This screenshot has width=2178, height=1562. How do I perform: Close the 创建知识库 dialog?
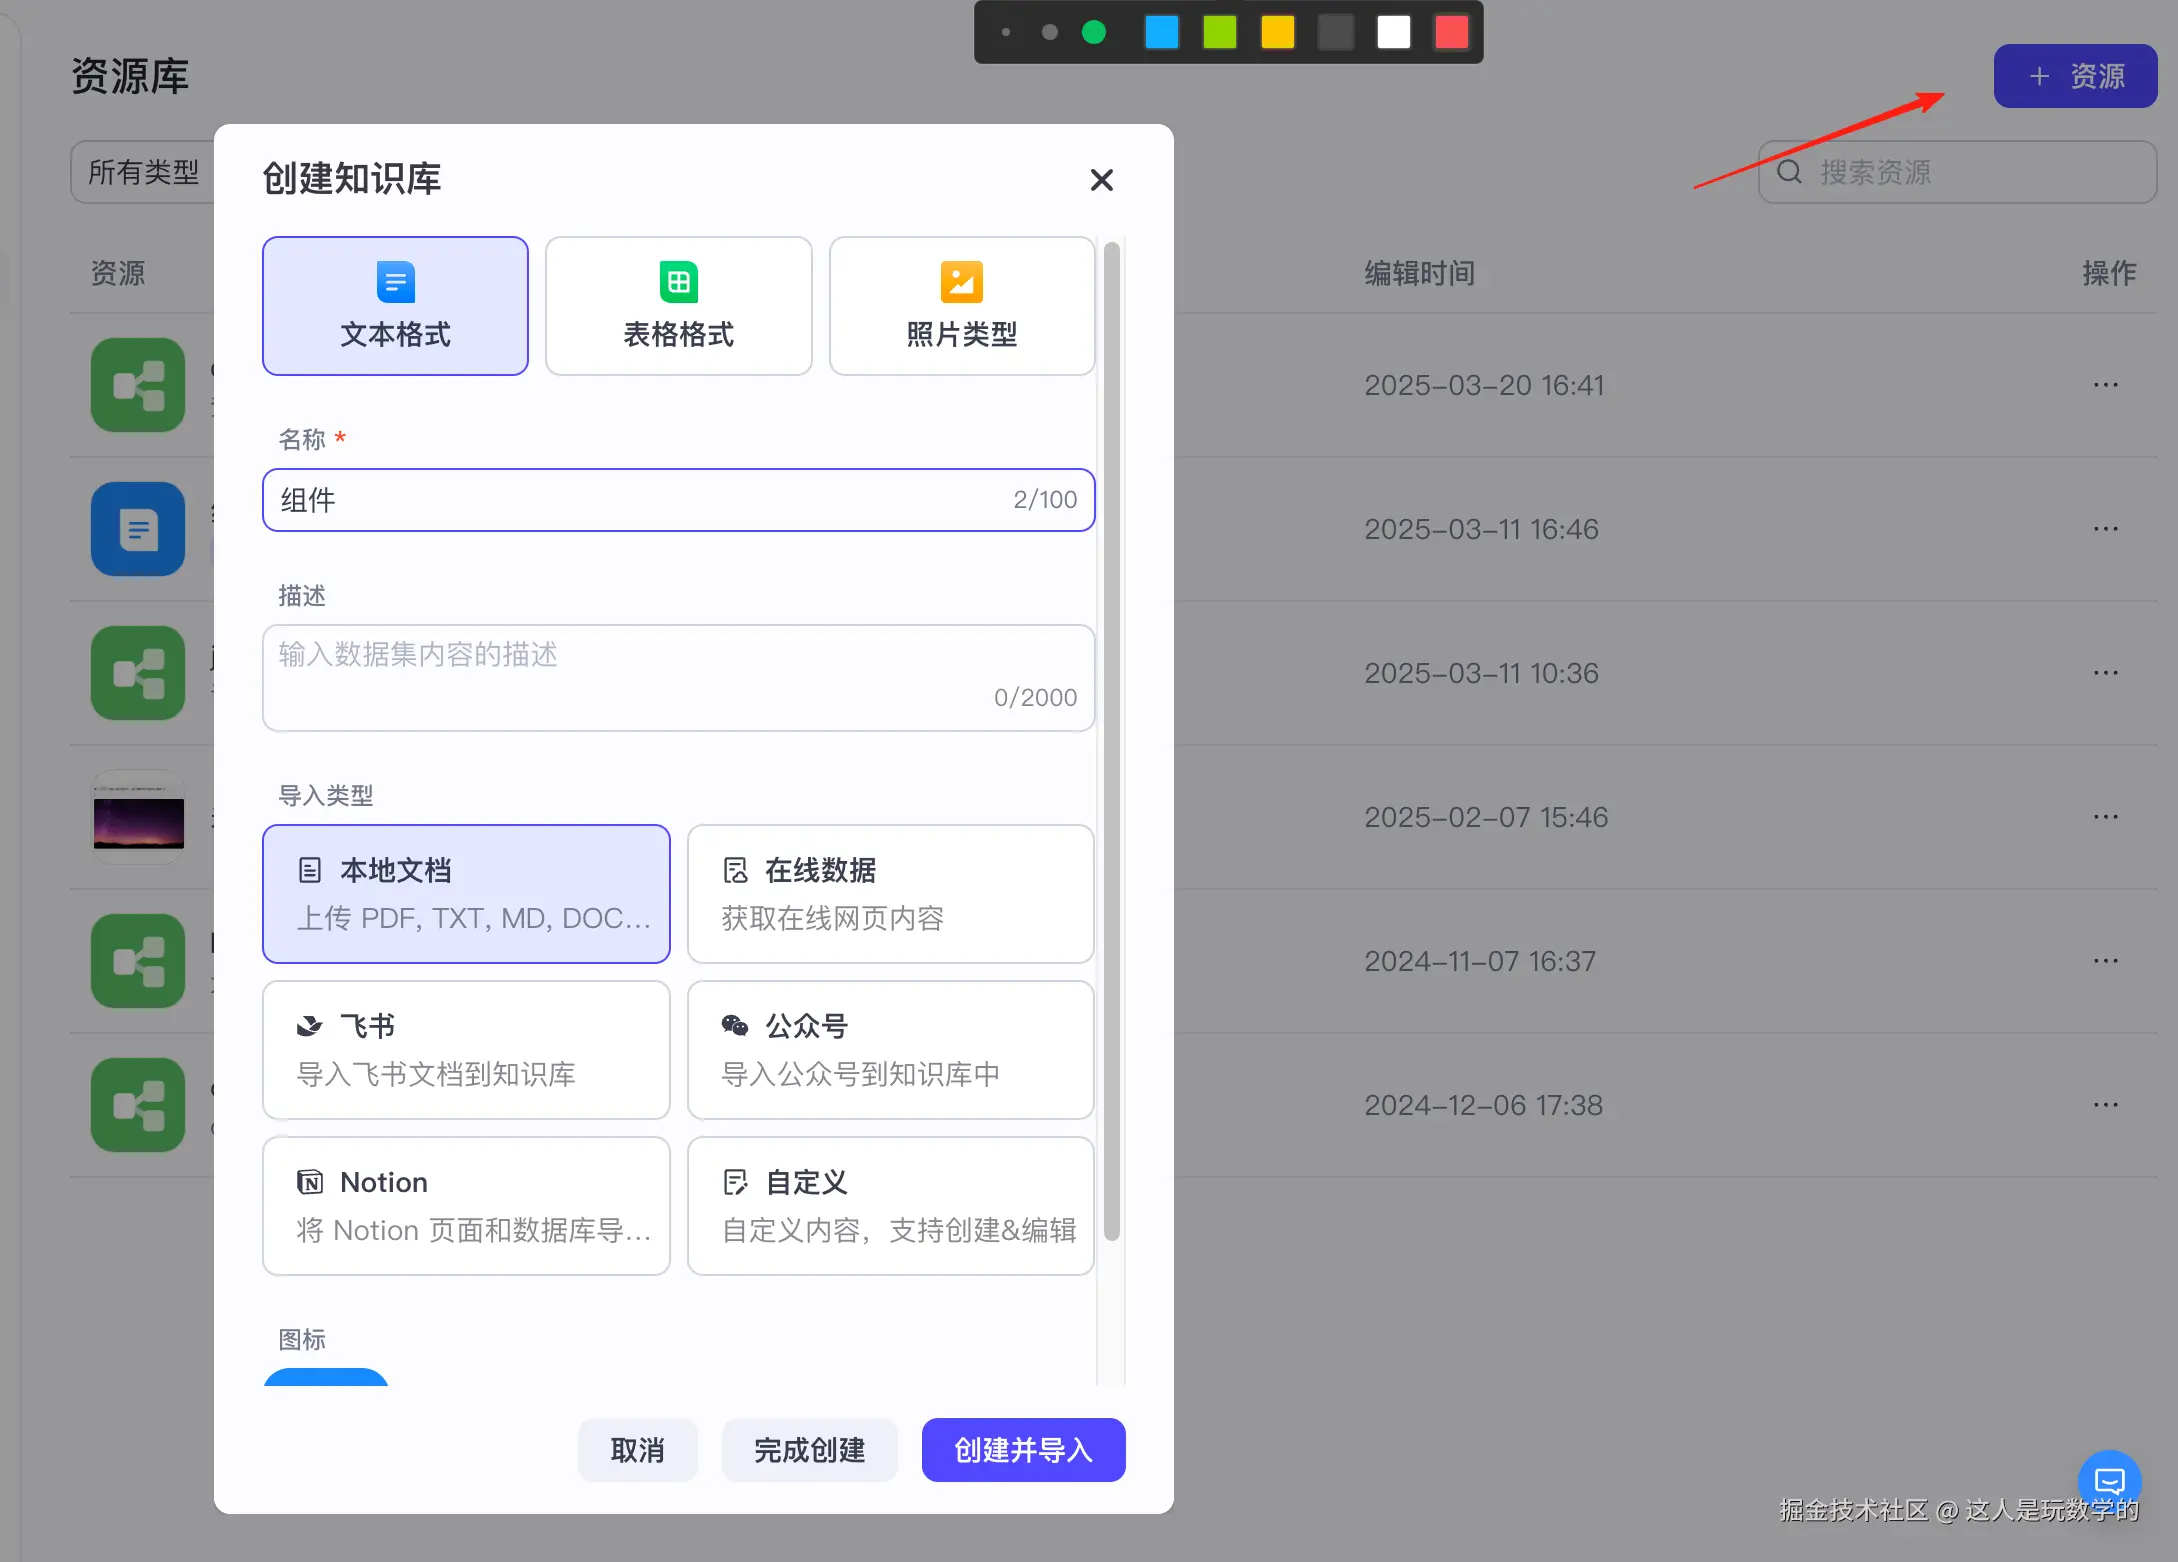[x=1101, y=180]
